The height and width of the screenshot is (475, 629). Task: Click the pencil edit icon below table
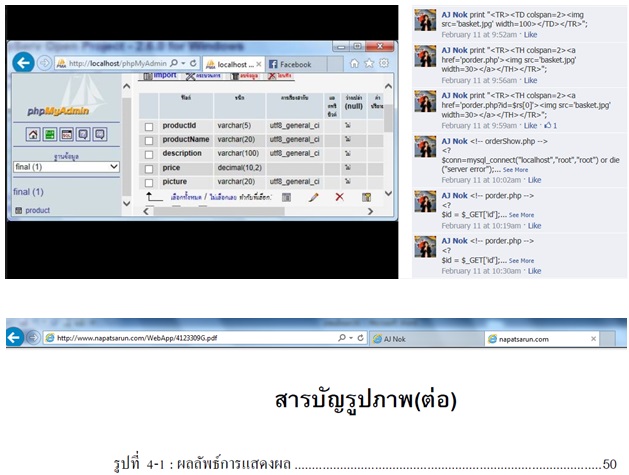tap(313, 198)
